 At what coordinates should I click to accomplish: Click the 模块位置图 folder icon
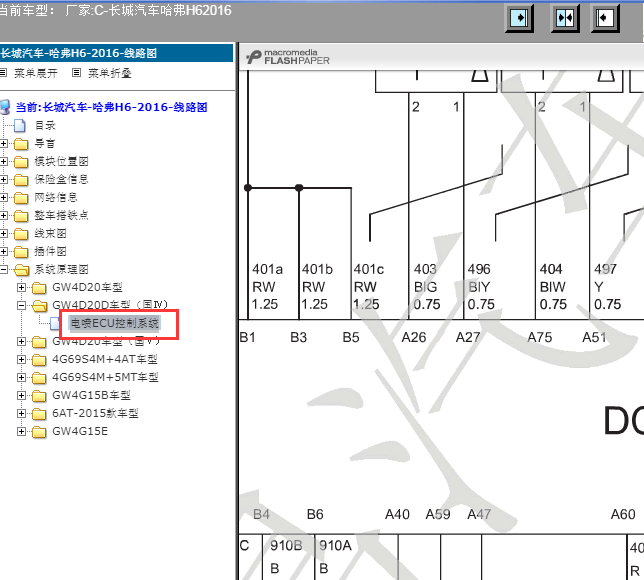(x=21, y=162)
